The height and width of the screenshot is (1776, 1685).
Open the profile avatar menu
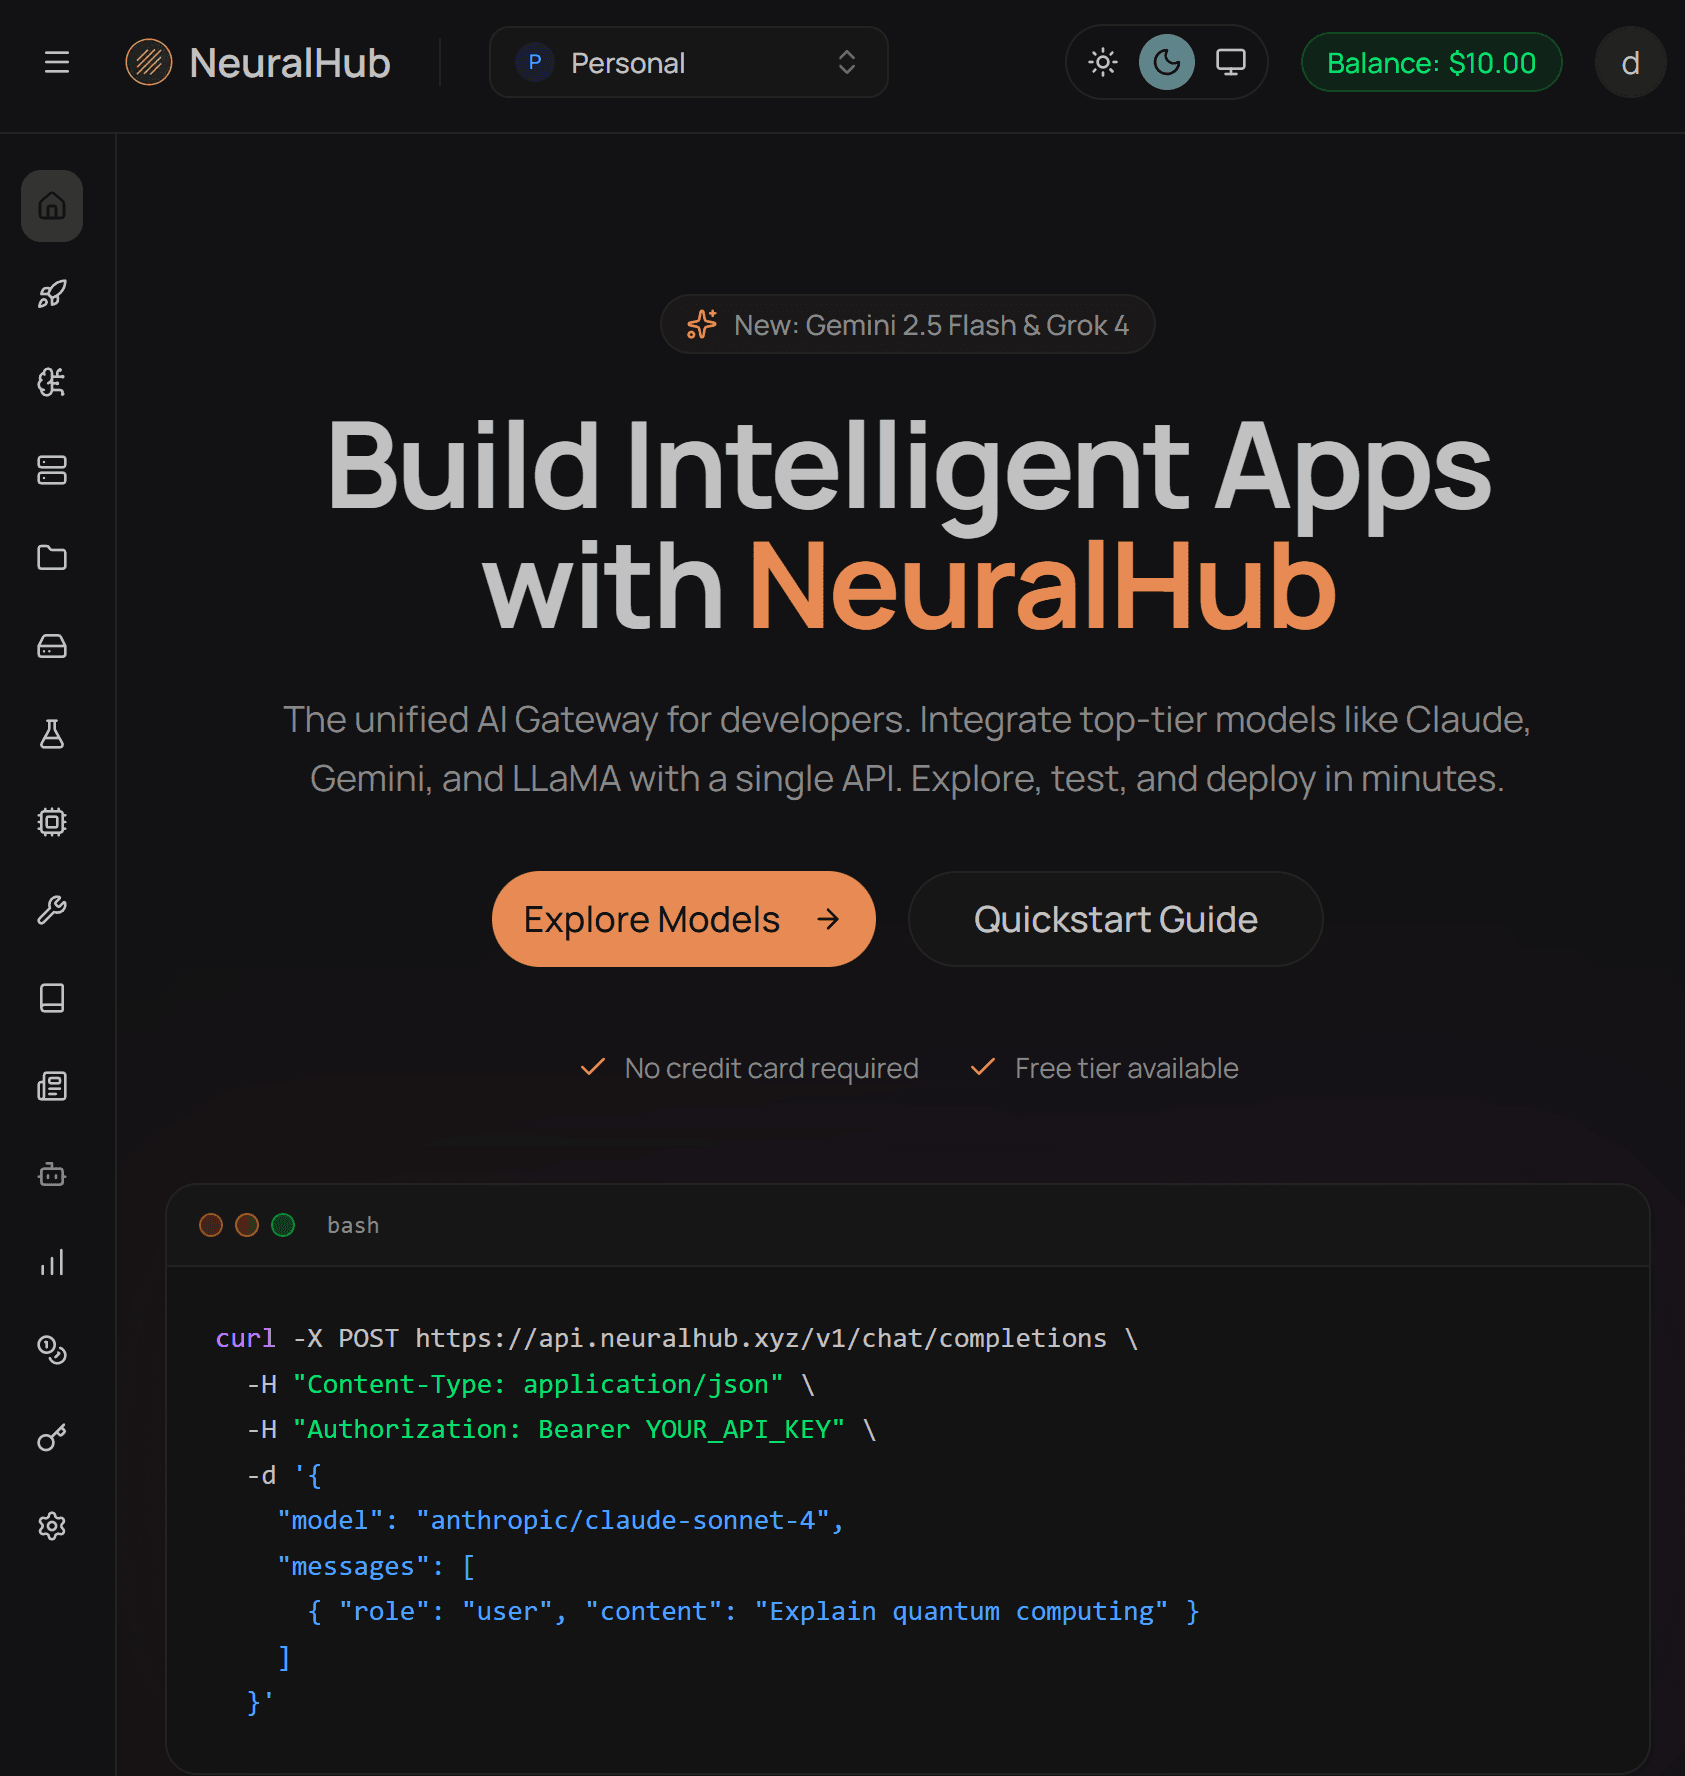pos(1629,62)
